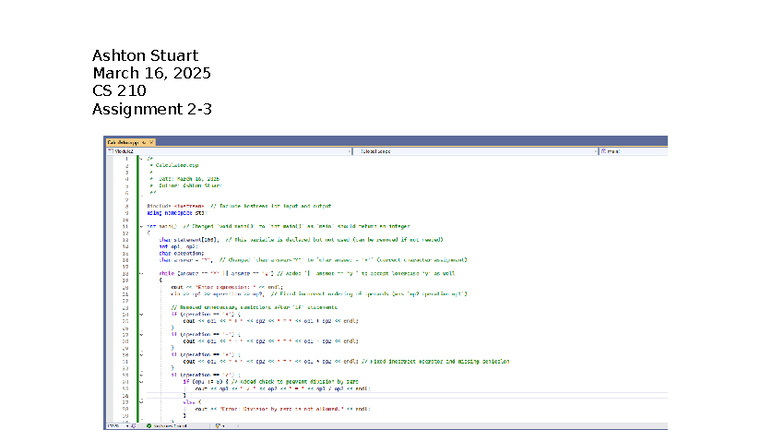Collapse the int main function at line 11

(140, 227)
